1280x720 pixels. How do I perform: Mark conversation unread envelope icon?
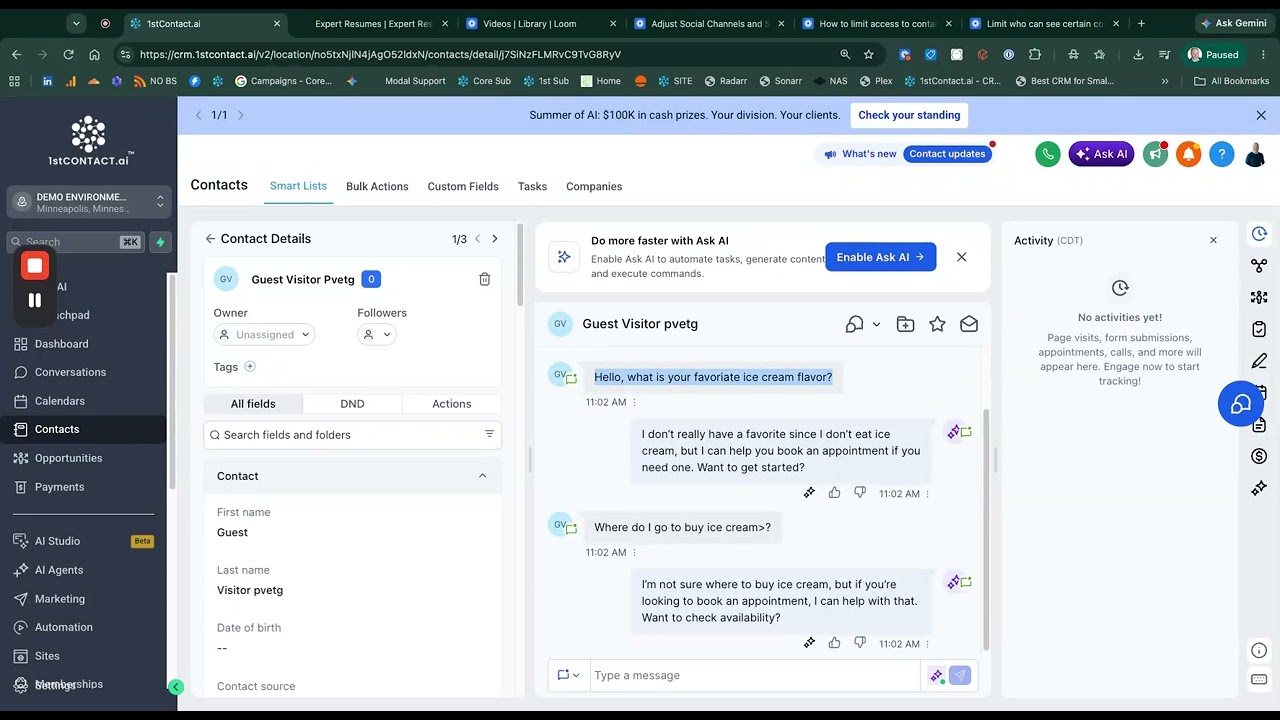969,324
